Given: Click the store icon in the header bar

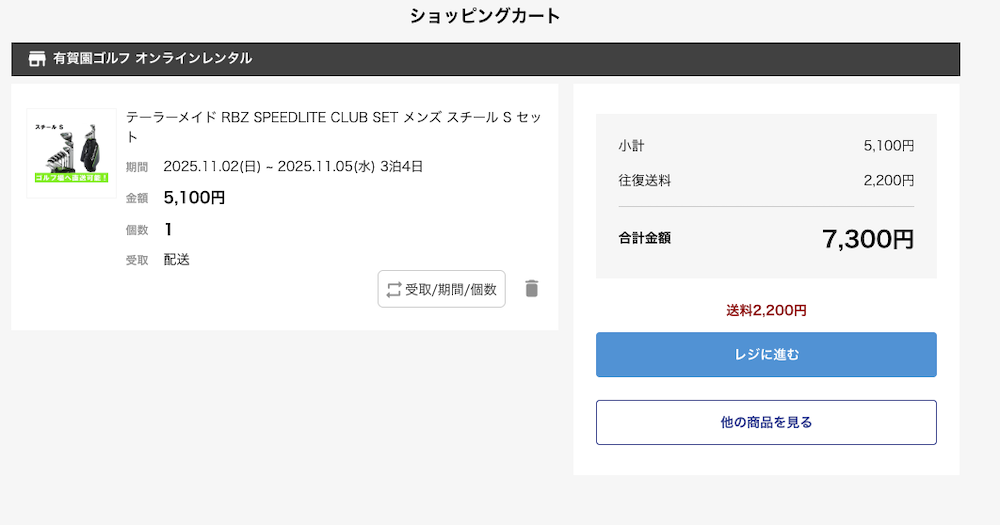Looking at the screenshot, I should [x=37, y=59].
